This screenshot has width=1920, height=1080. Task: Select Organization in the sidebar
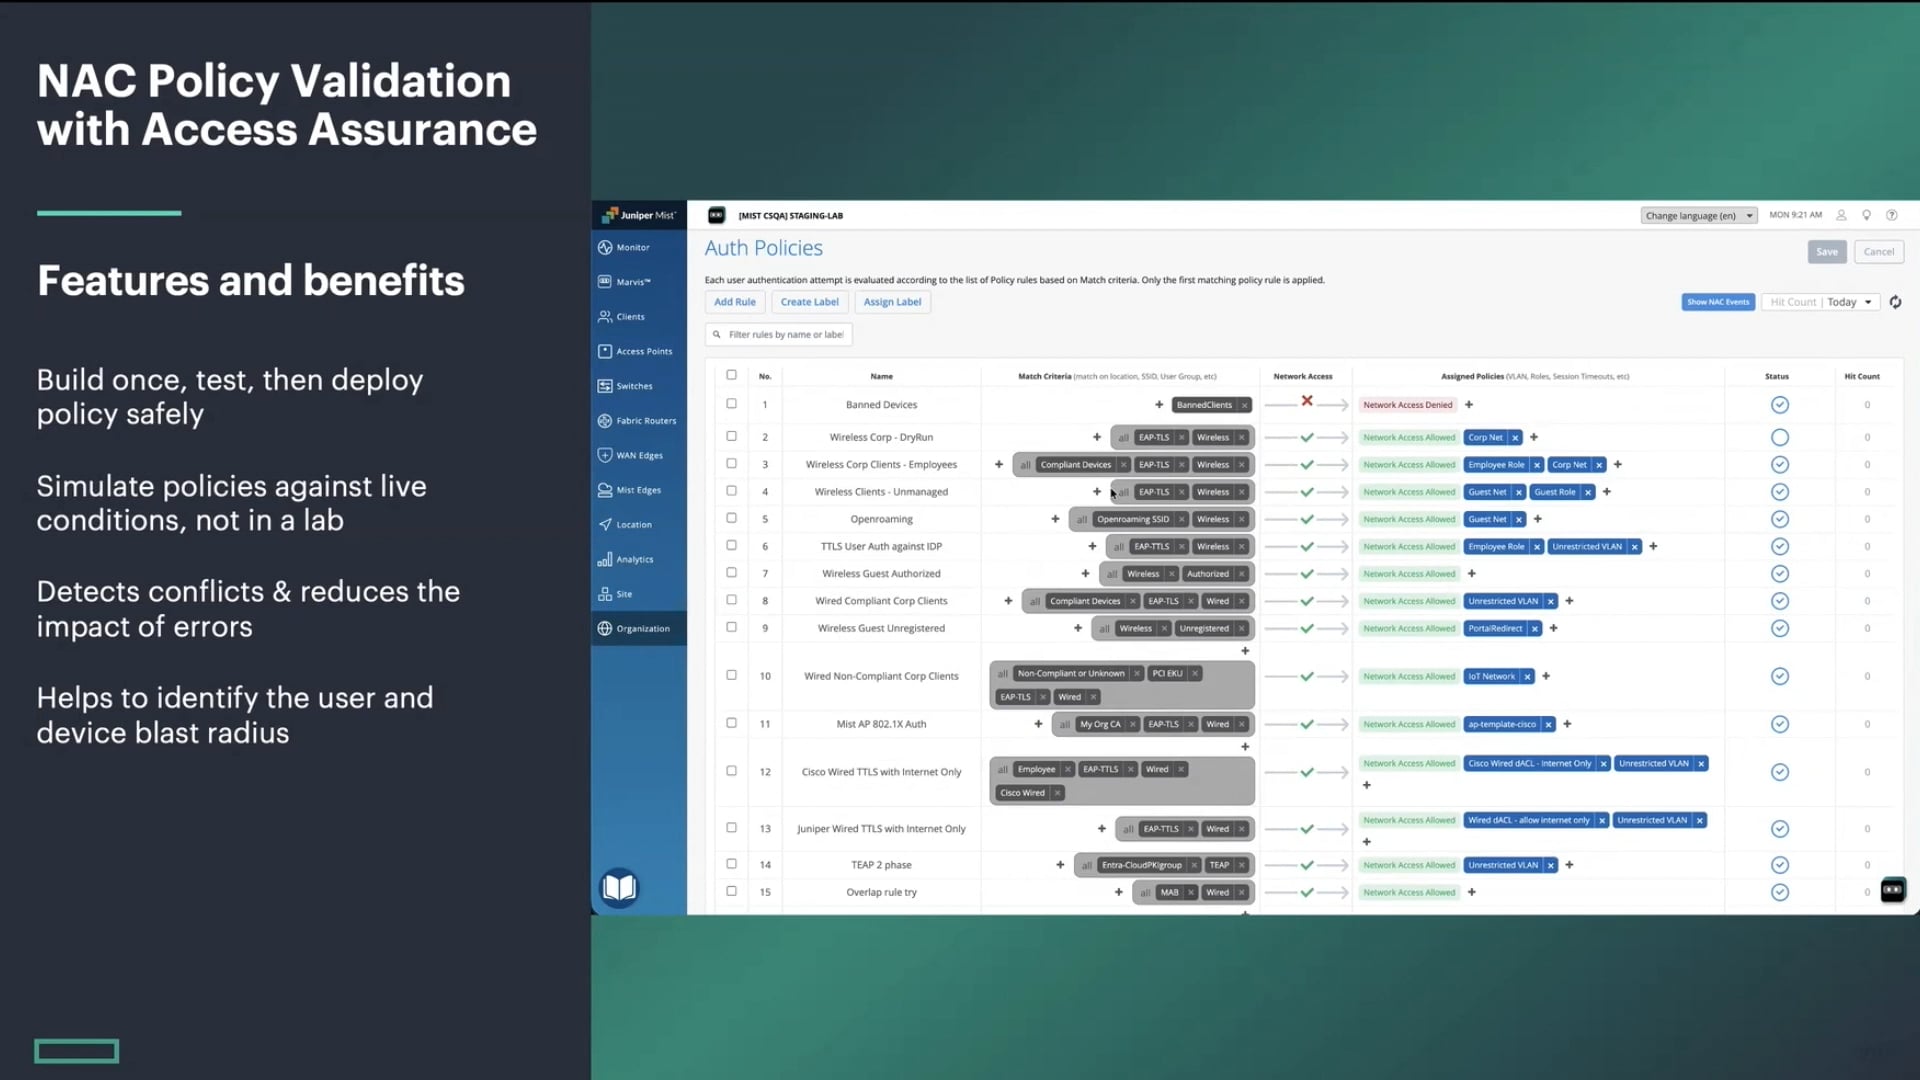[638, 629]
